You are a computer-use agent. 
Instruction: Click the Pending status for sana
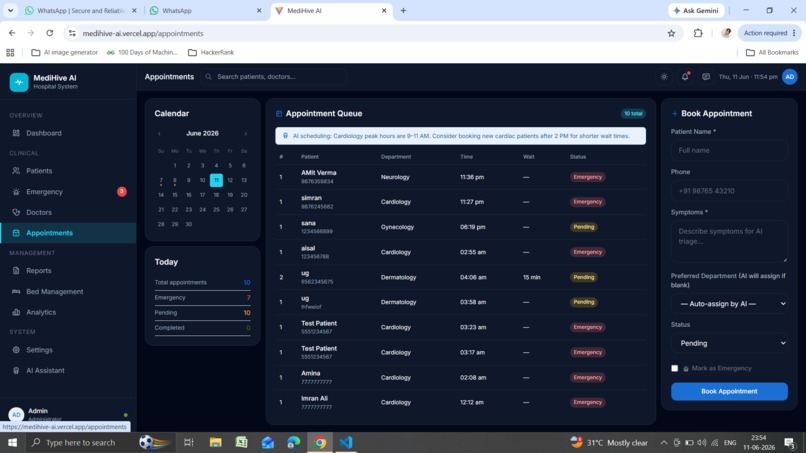pyautogui.click(x=583, y=227)
